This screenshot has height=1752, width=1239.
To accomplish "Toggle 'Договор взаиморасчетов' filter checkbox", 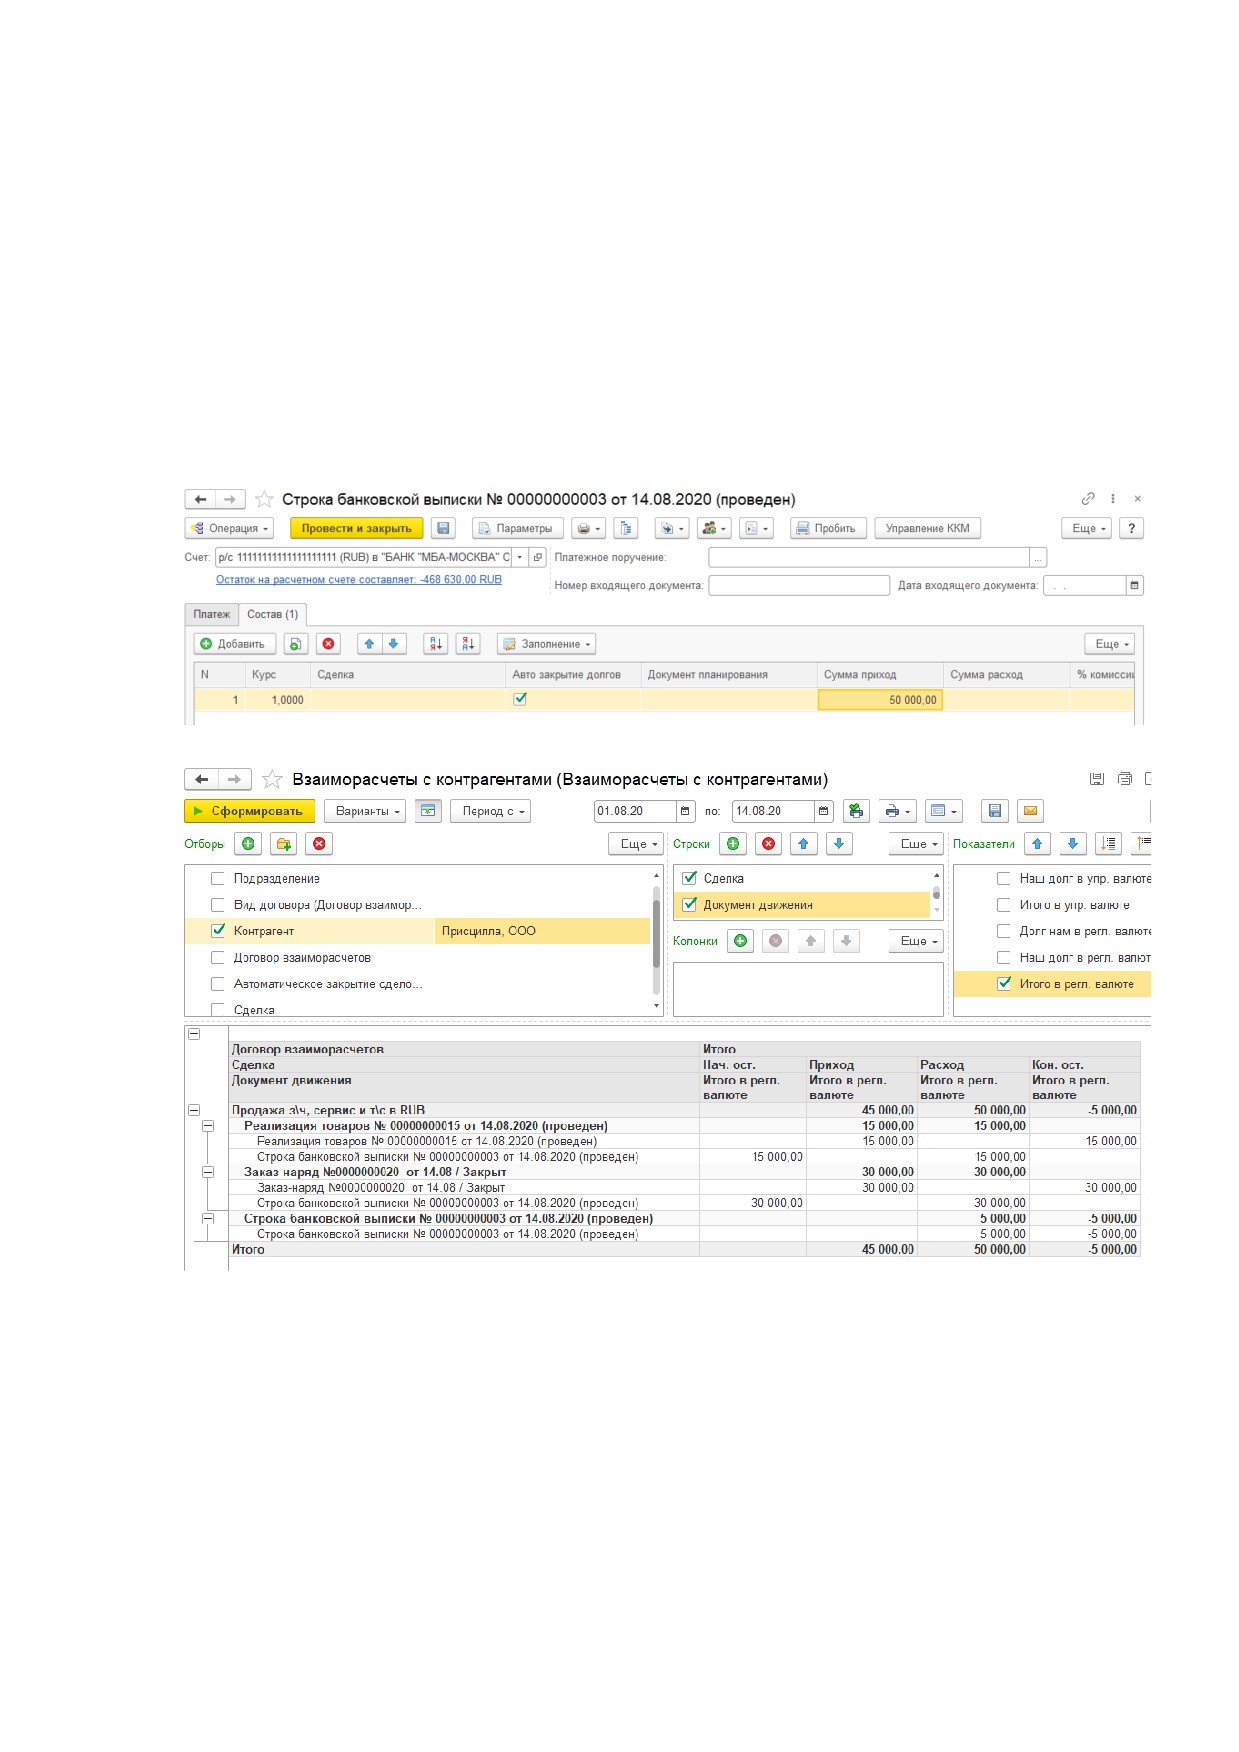I will click(x=218, y=957).
